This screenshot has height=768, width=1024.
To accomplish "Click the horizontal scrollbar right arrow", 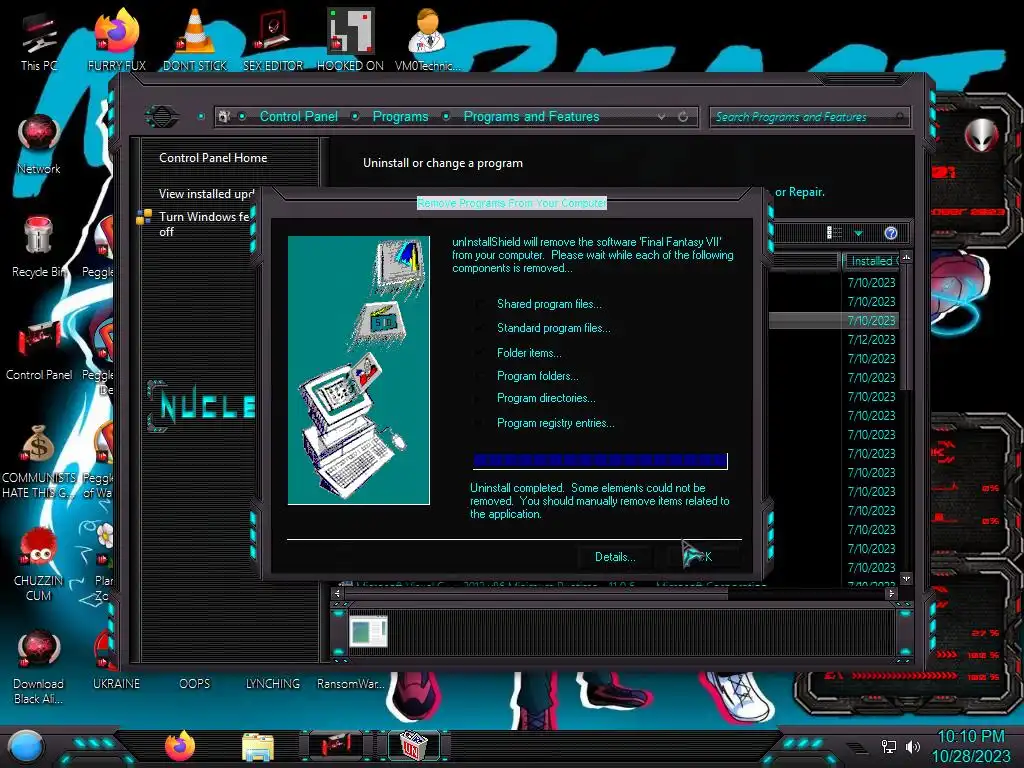I will coord(891,594).
